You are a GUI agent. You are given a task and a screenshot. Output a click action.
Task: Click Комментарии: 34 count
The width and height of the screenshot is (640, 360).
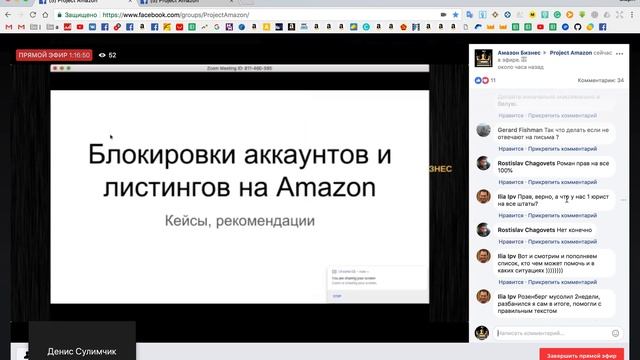coord(600,80)
